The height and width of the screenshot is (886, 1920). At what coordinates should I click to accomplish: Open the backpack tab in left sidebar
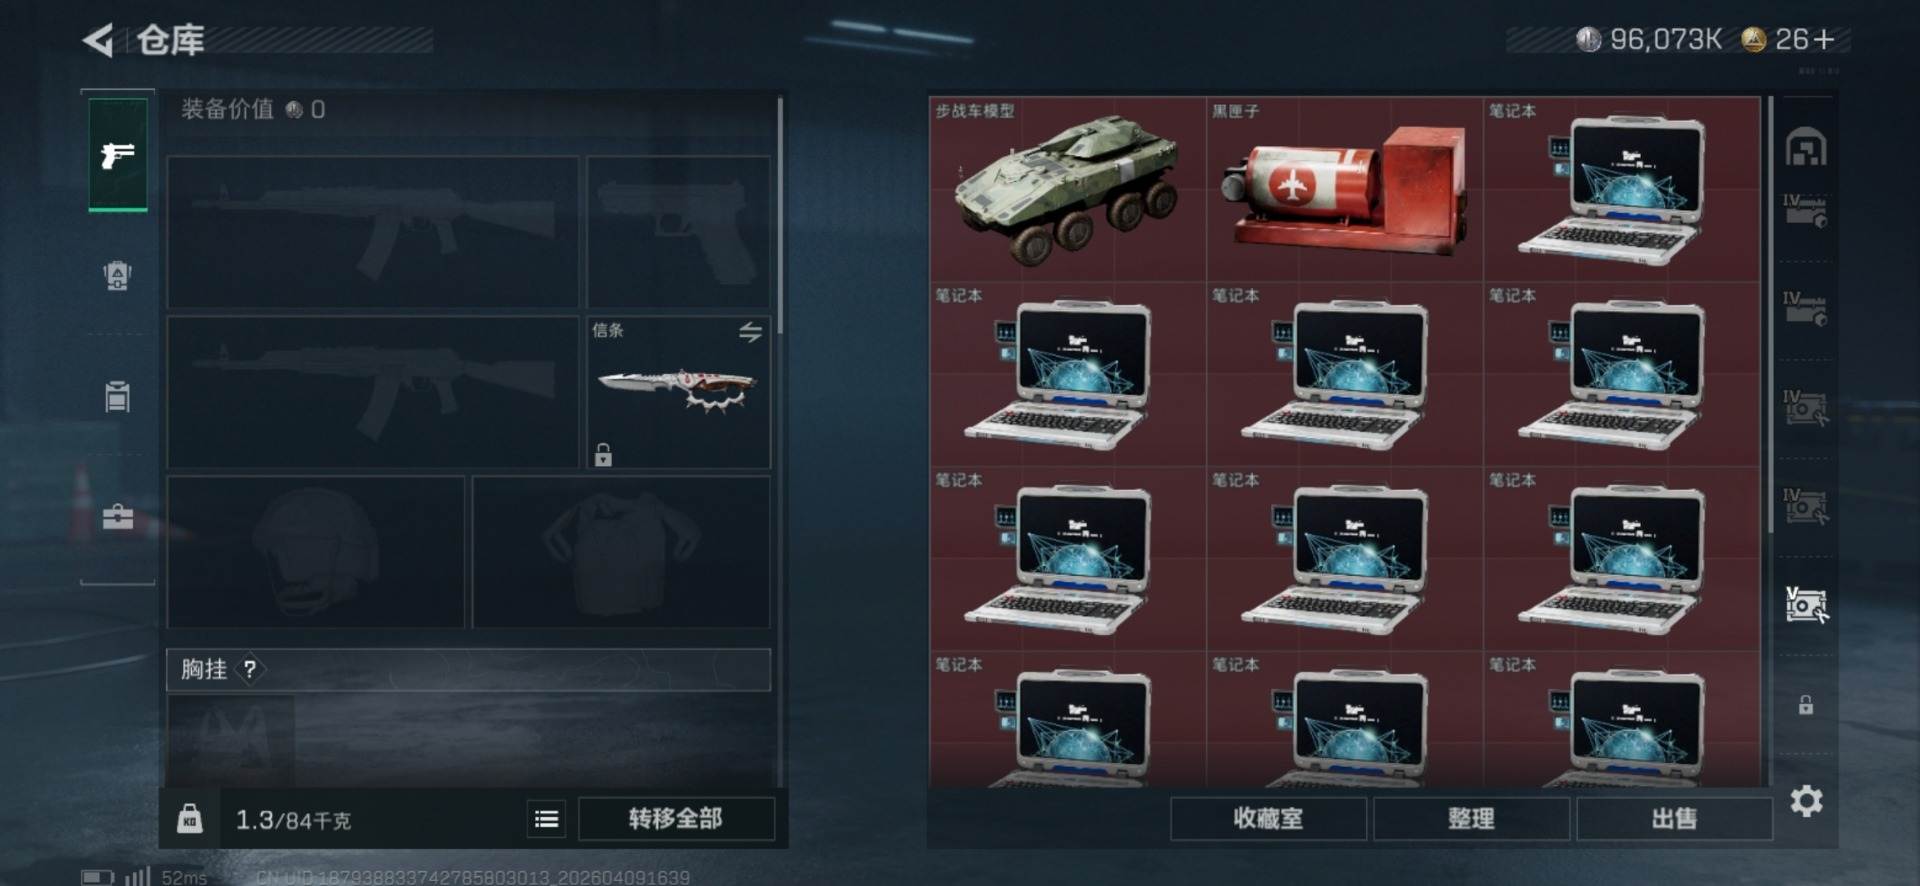(x=117, y=276)
